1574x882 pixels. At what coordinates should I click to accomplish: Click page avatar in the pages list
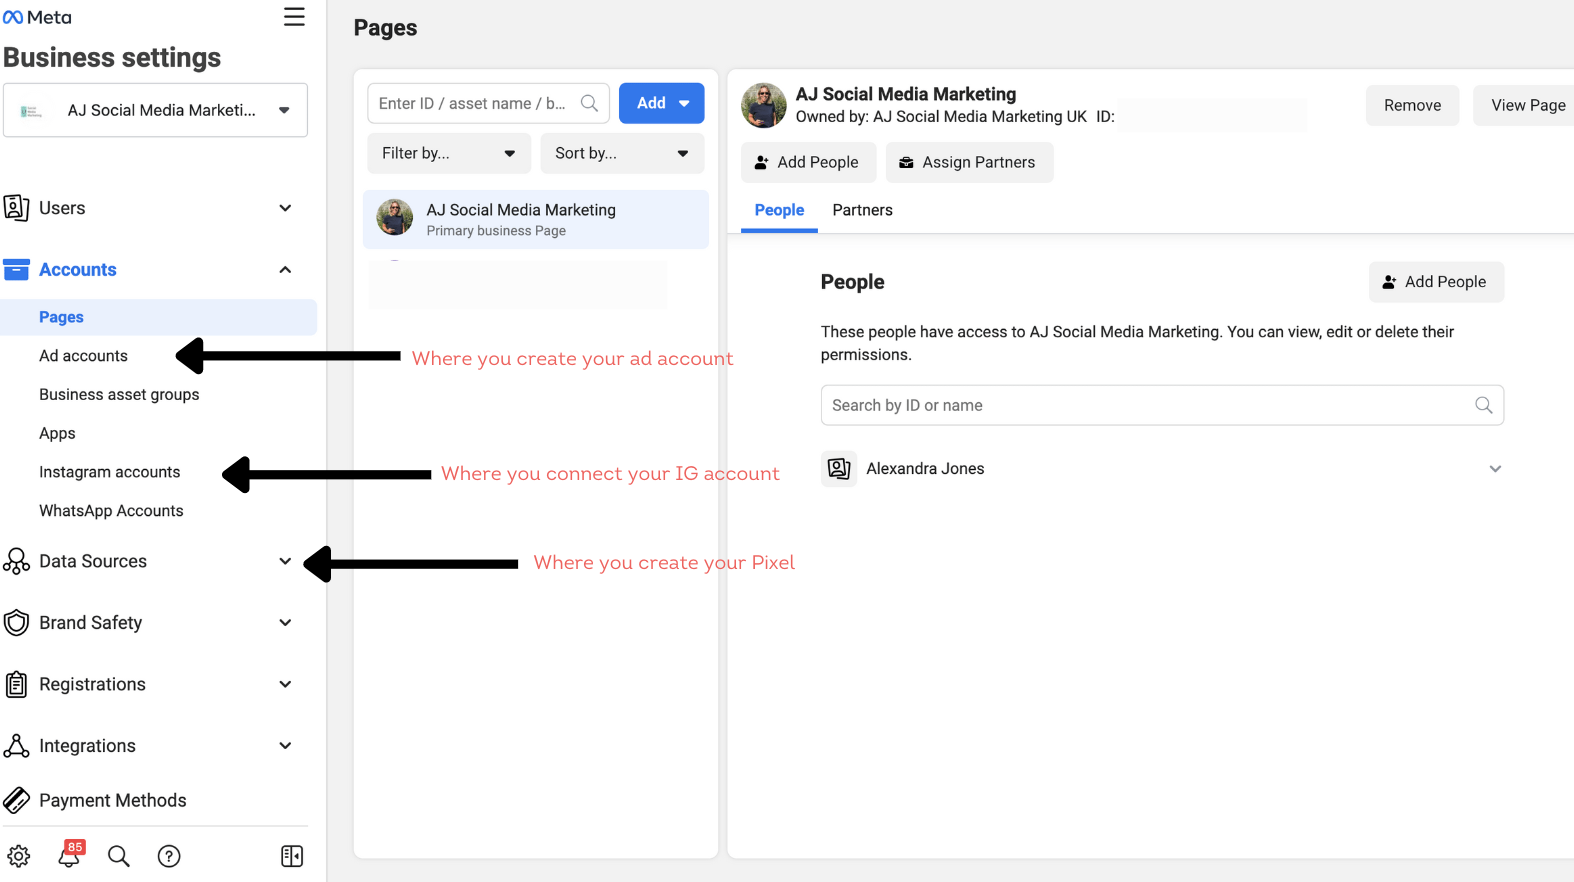click(x=395, y=217)
